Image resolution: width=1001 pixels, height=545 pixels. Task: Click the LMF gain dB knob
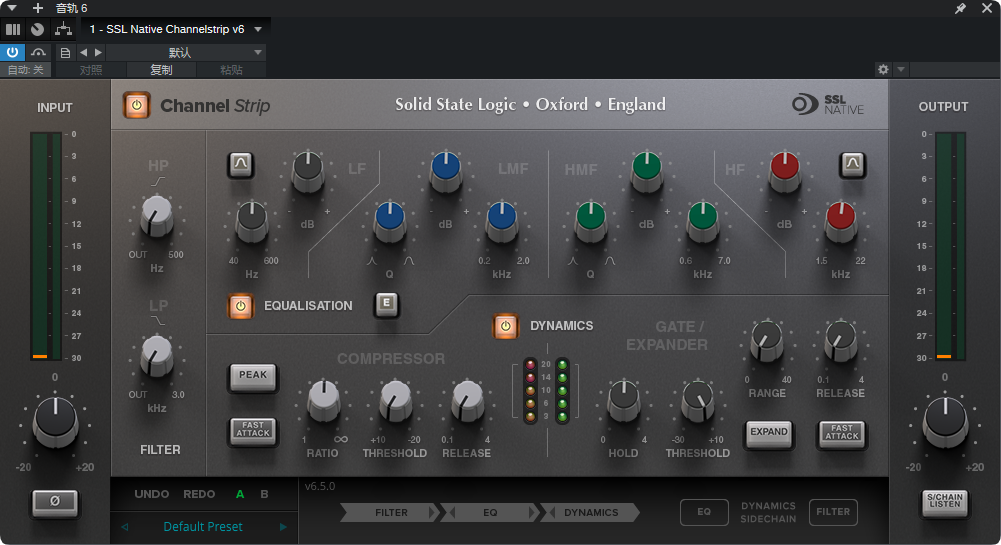click(446, 171)
